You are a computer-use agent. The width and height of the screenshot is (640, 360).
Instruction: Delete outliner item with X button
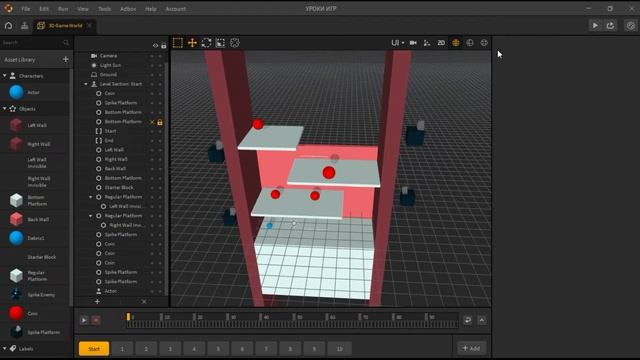point(144,302)
